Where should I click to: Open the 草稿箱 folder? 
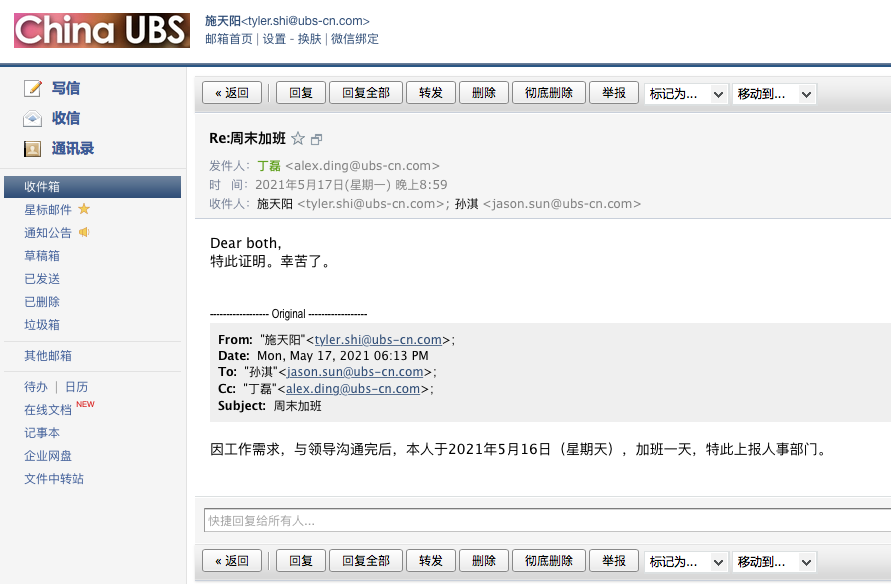(x=42, y=255)
